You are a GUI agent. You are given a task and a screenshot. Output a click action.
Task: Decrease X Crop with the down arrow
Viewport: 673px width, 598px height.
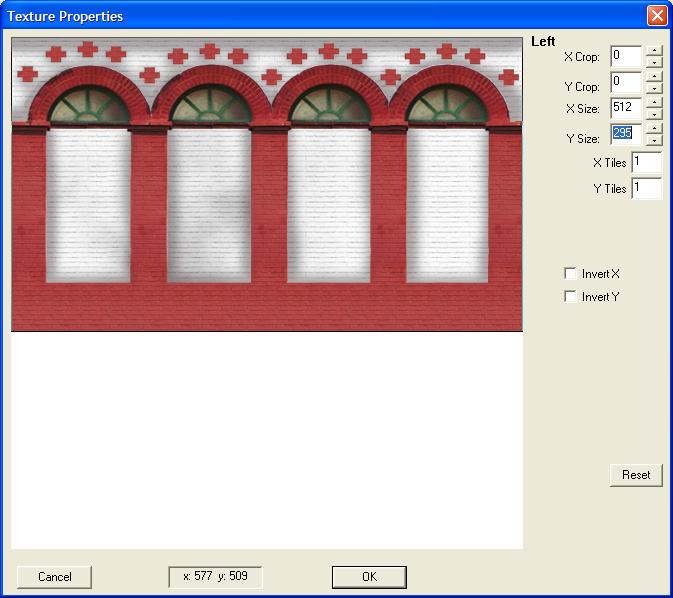click(654, 62)
